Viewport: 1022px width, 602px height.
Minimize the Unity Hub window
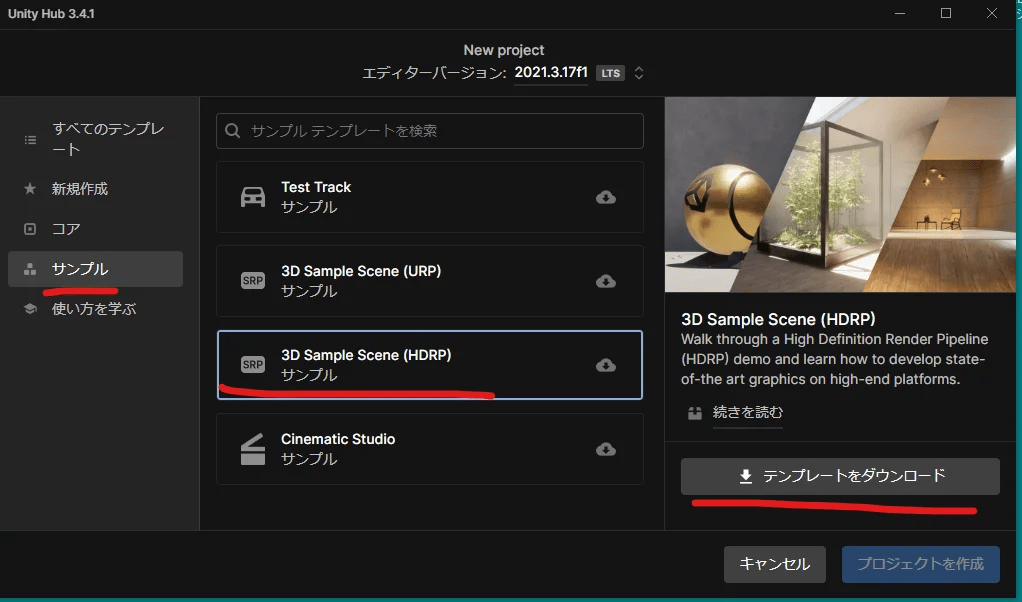point(900,13)
